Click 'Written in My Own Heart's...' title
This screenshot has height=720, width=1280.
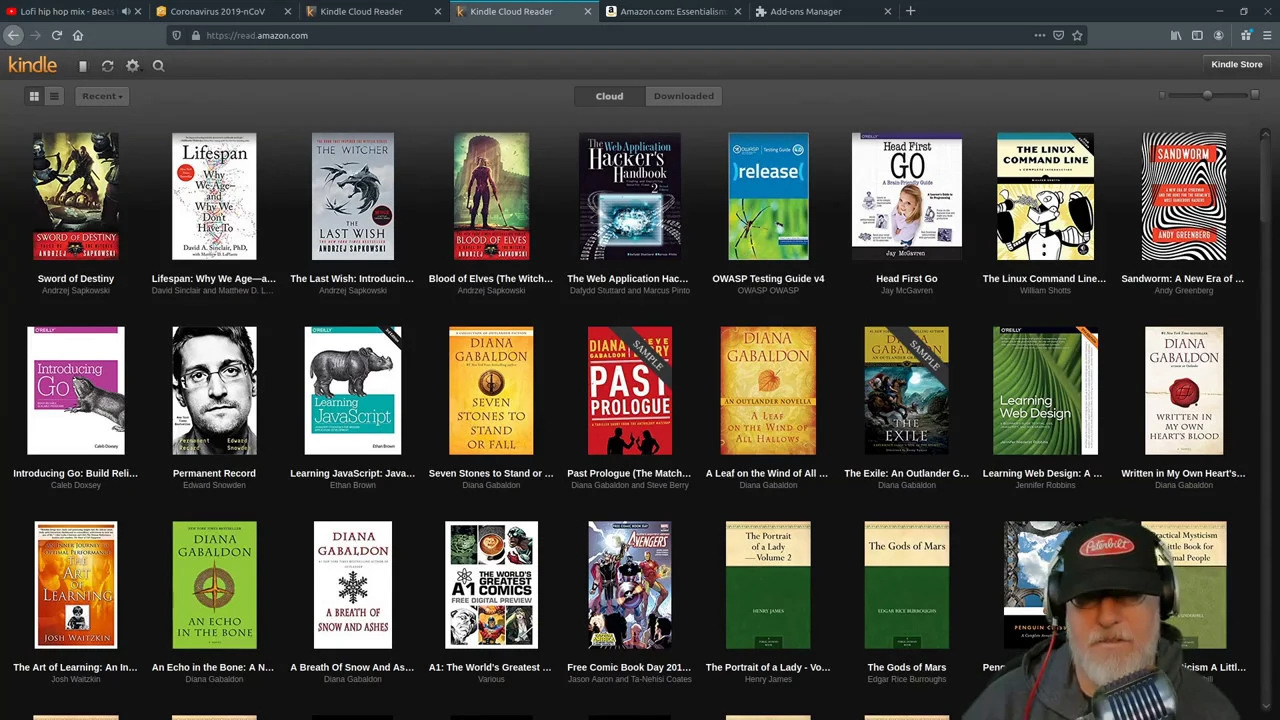point(1183,473)
